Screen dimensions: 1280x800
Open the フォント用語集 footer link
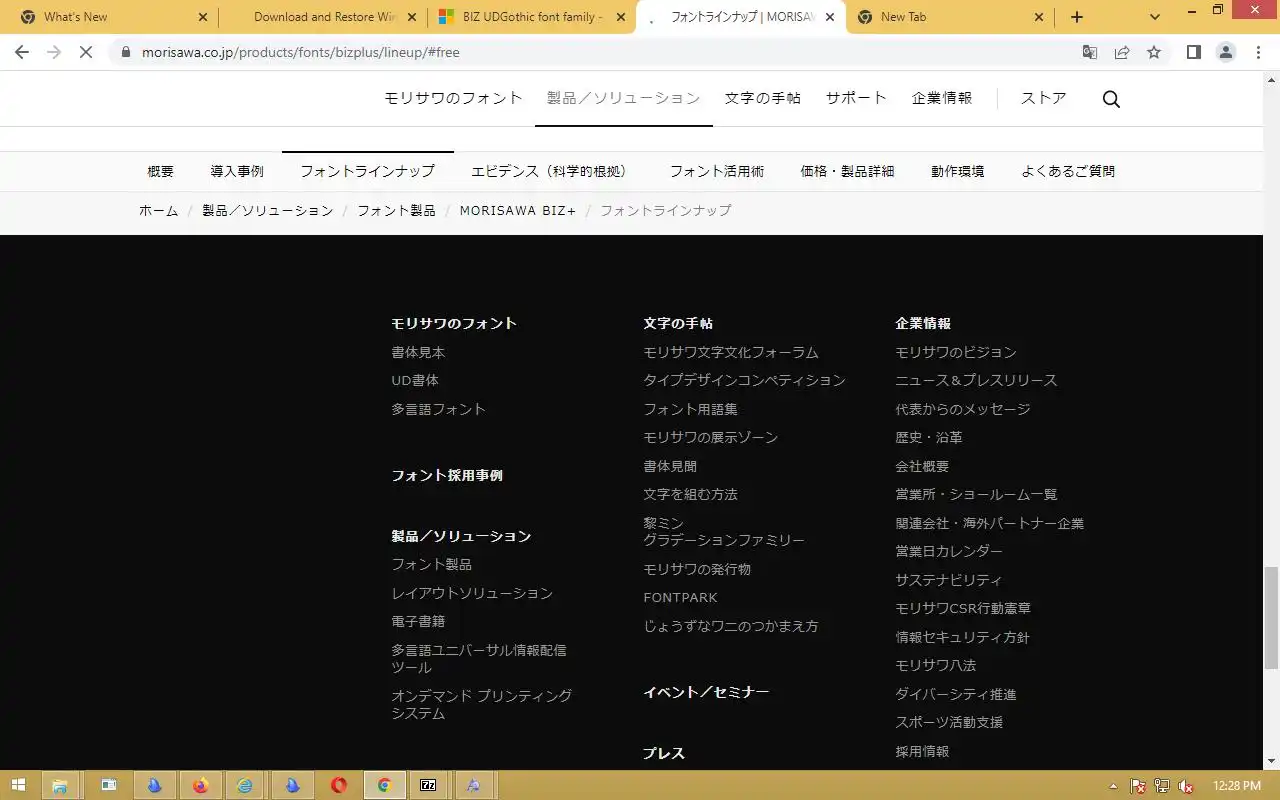[x=690, y=409]
